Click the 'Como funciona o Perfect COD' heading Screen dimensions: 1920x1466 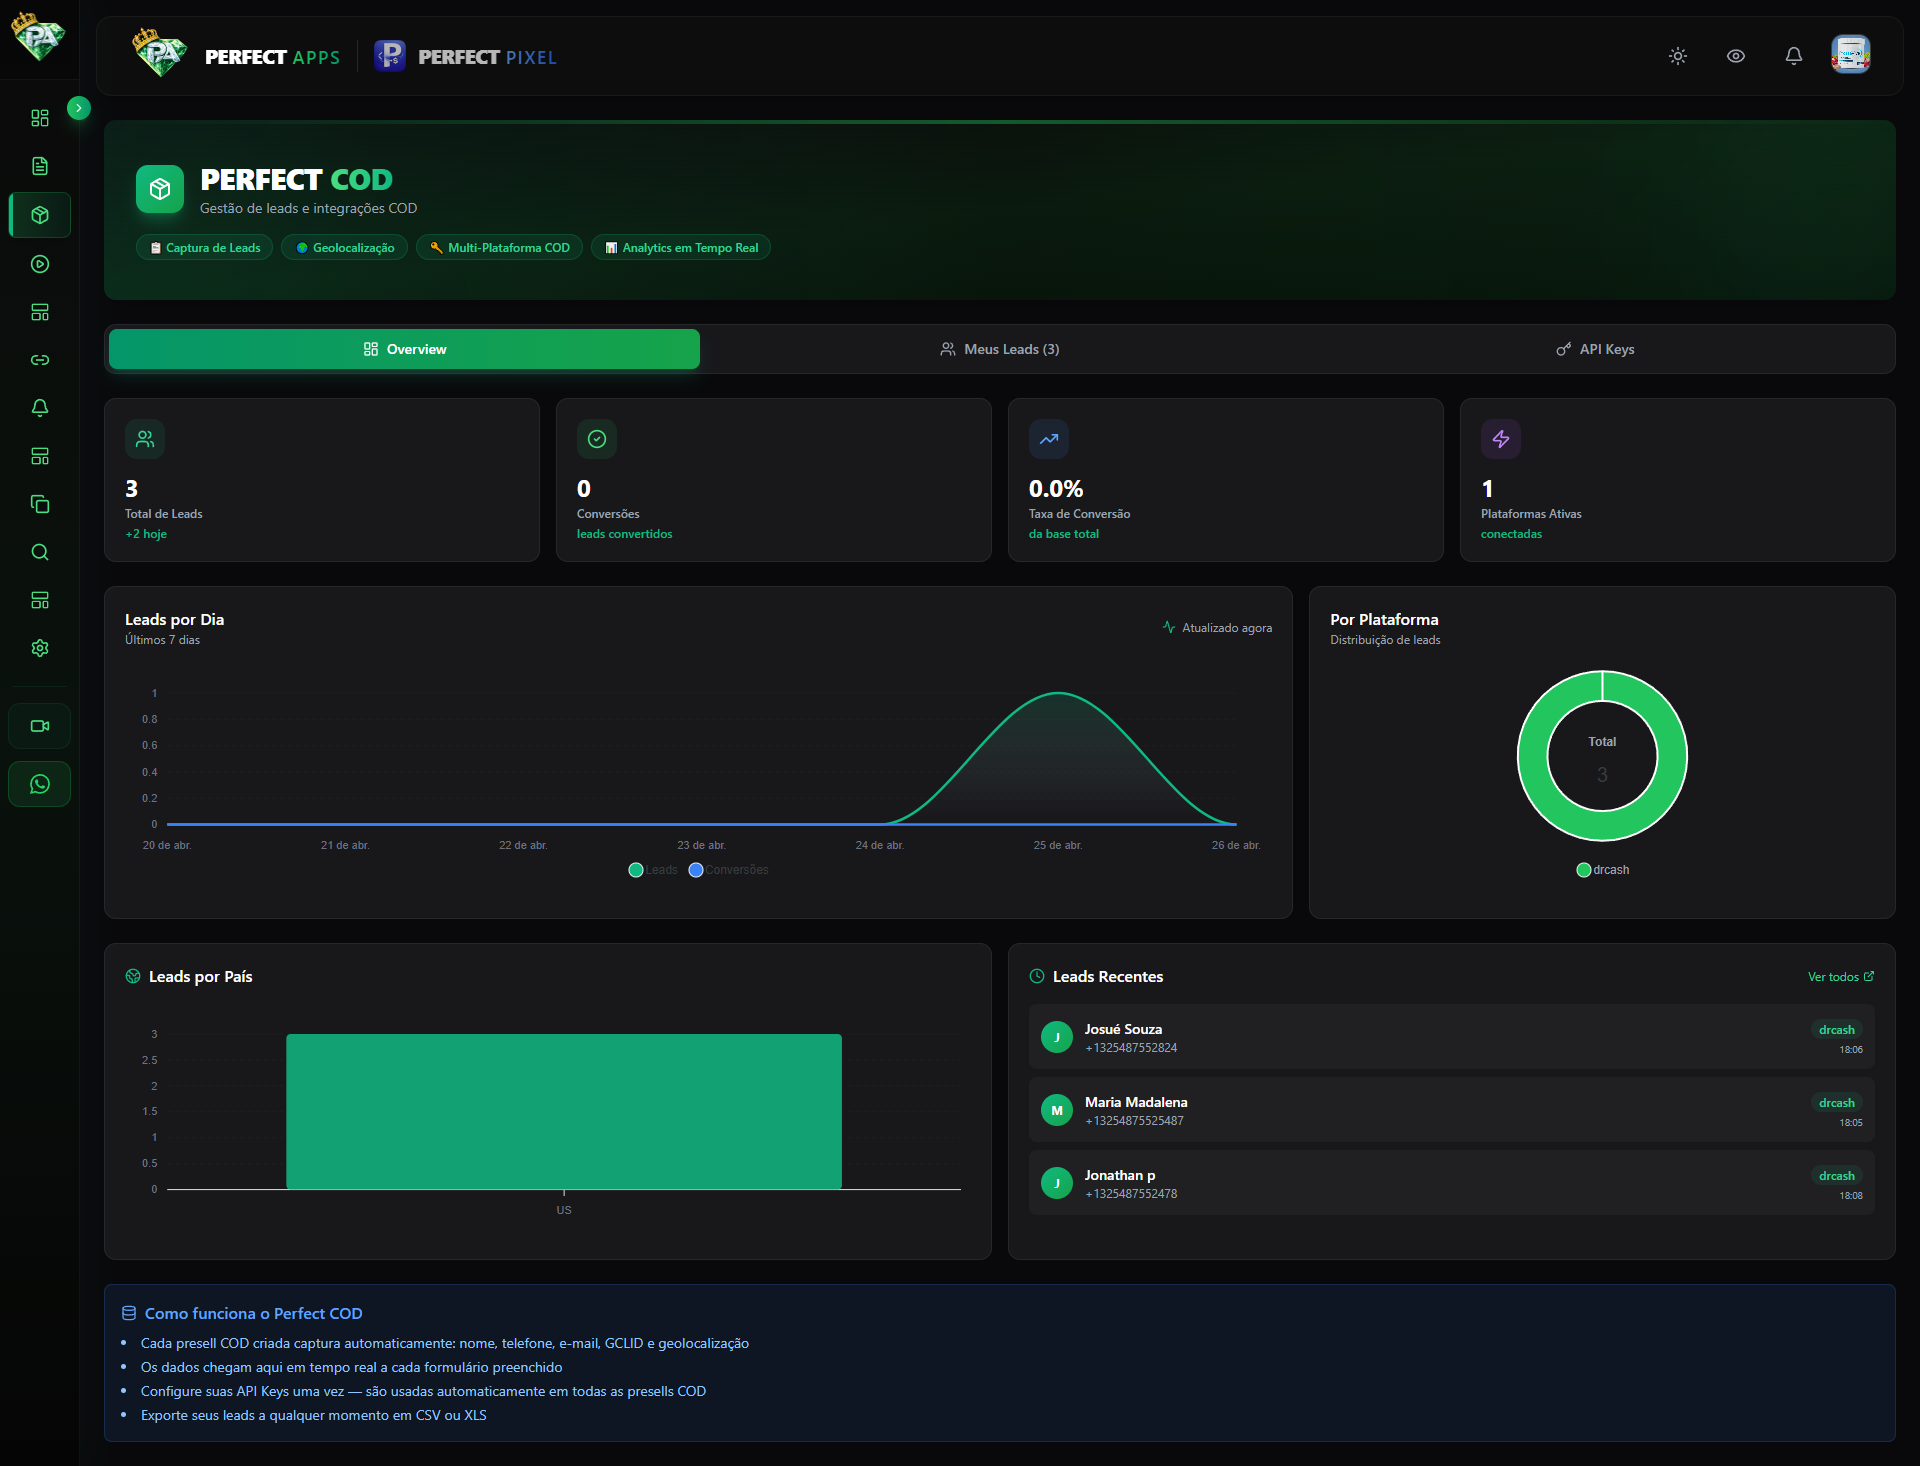pyautogui.click(x=254, y=1313)
